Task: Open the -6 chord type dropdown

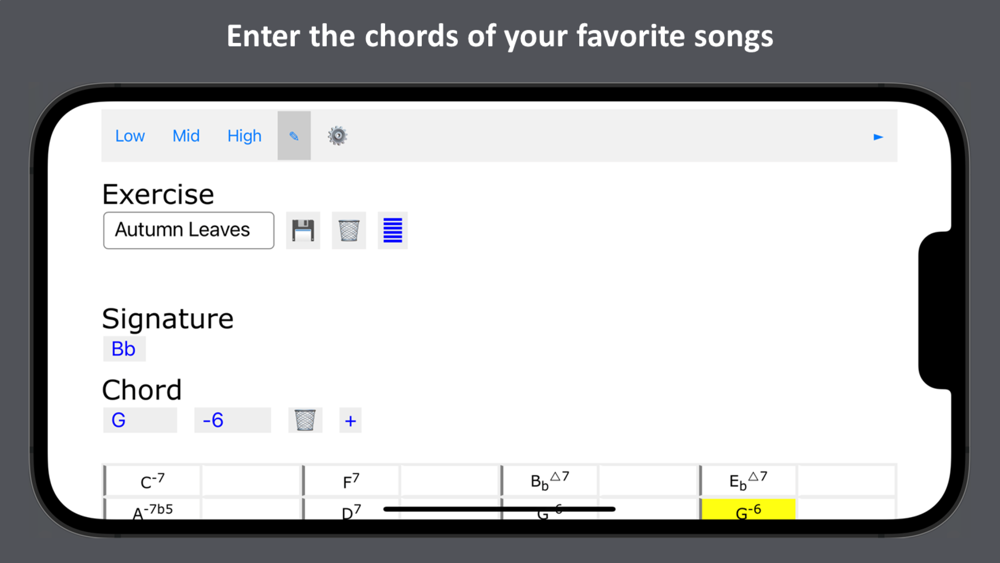Action: coord(233,420)
